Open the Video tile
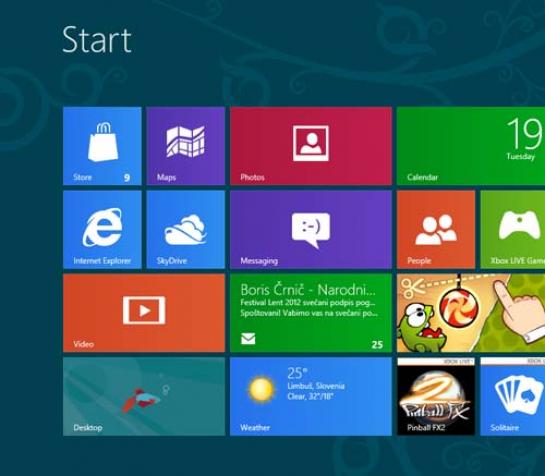Screen dimensions: 545x476 (144, 313)
